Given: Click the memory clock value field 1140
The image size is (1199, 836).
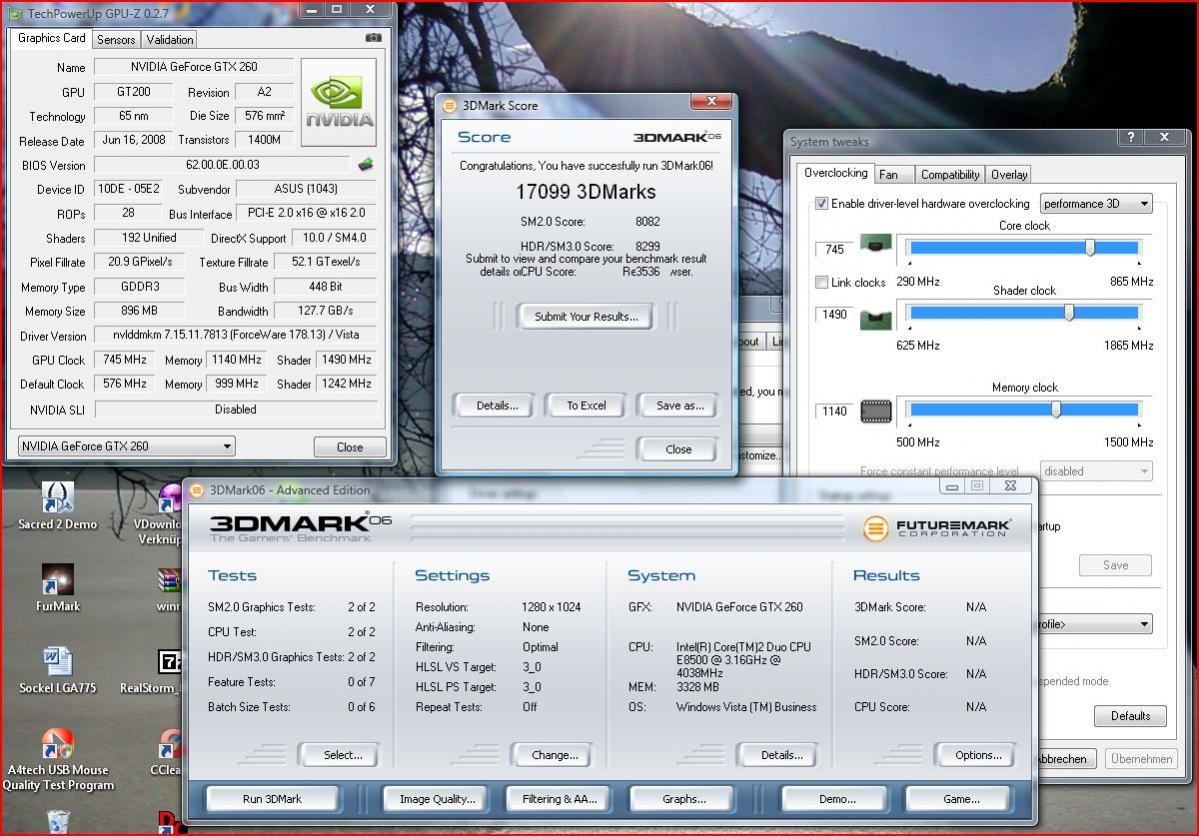Looking at the screenshot, I should click(x=834, y=411).
